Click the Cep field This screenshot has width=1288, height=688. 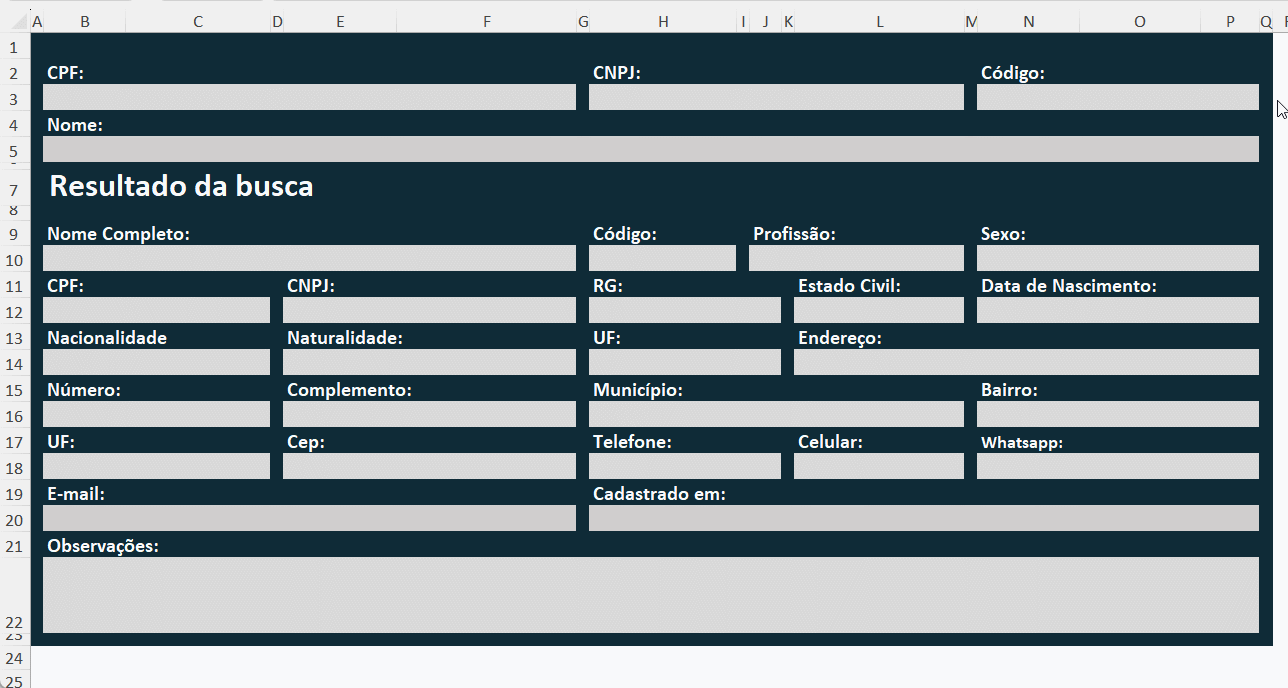point(429,466)
